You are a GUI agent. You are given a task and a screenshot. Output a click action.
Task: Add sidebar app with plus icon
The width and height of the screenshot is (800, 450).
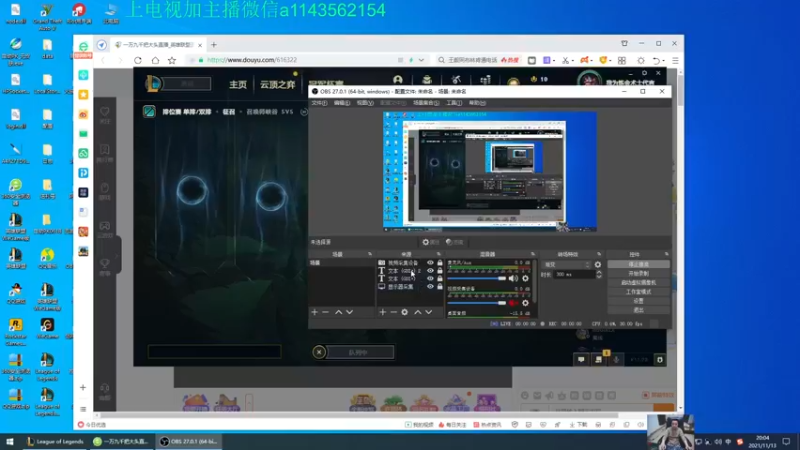coord(83,388)
